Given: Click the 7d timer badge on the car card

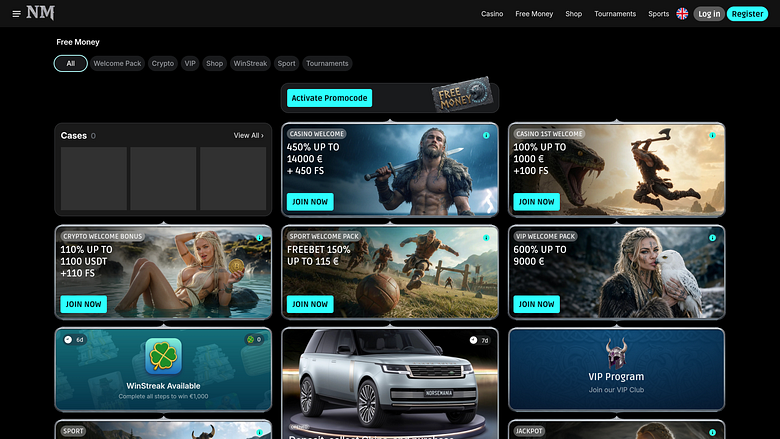Looking at the screenshot, I should coord(480,340).
